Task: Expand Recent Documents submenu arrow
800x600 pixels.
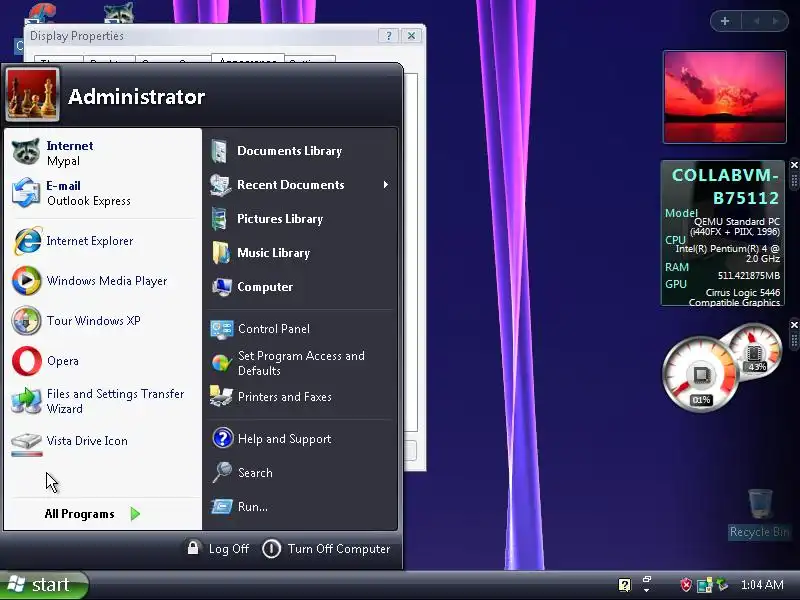Action: point(386,185)
